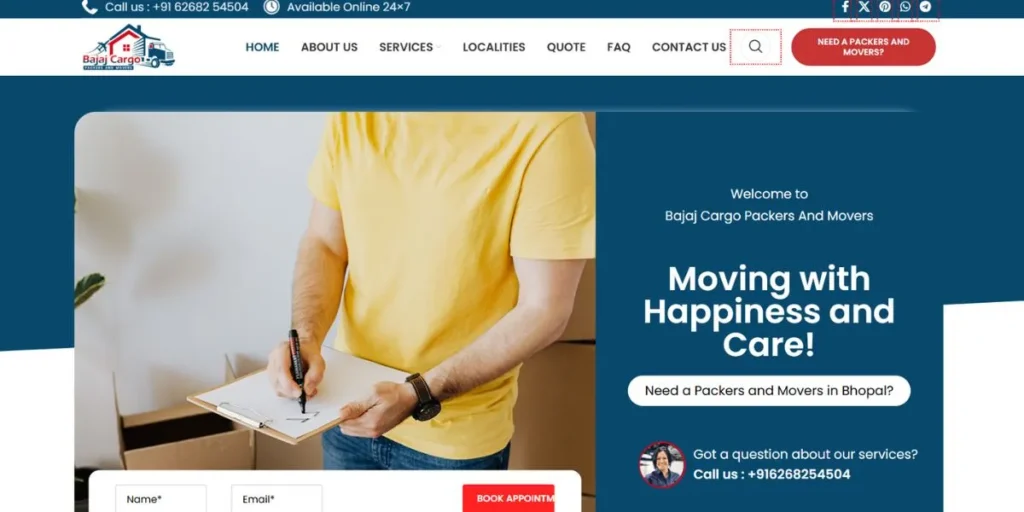Open the Facebook social icon
Screen dimensions: 1024x512
click(844, 7)
